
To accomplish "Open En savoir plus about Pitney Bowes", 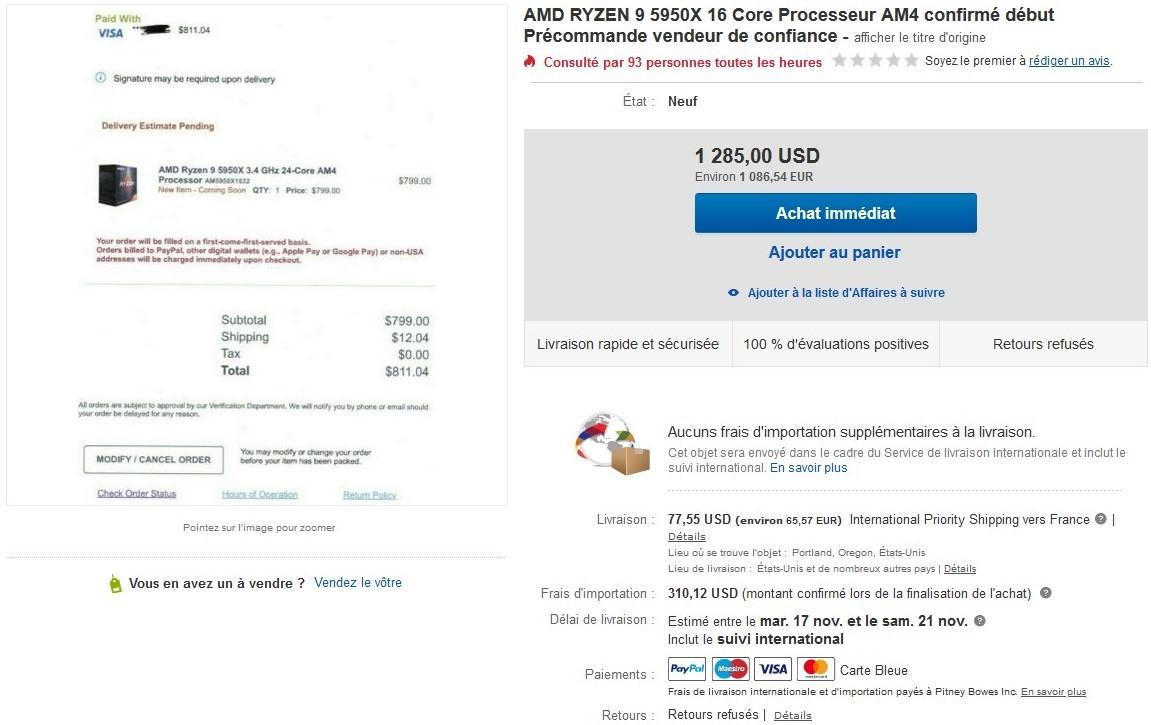I will (1053, 692).
